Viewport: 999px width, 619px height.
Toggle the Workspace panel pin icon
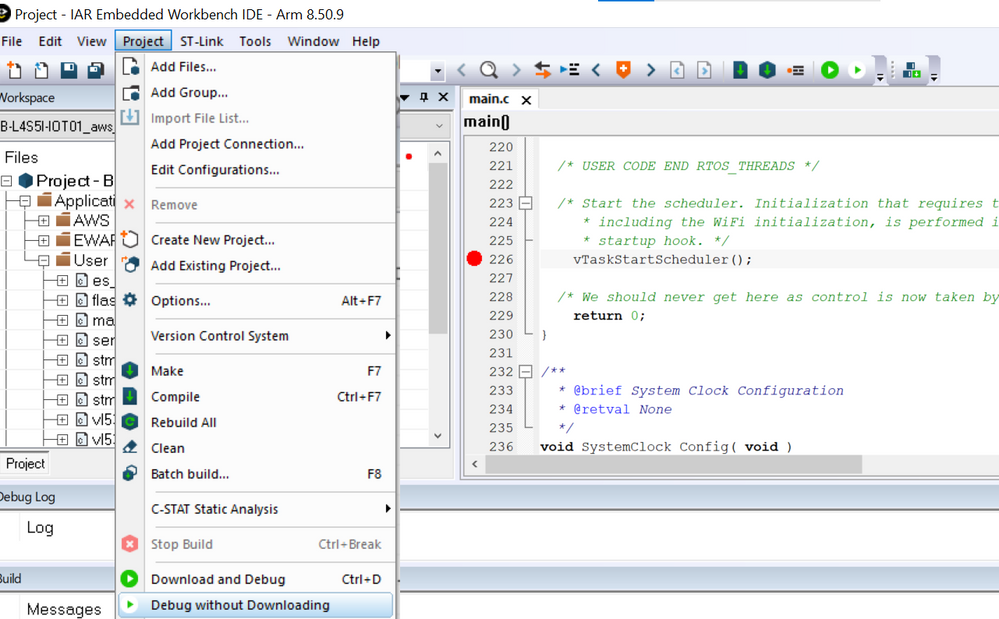click(x=424, y=97)
